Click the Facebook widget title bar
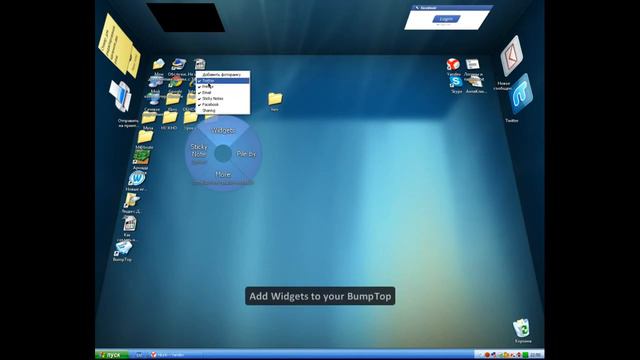Screen dimensions: 640x360 [452, 8]
